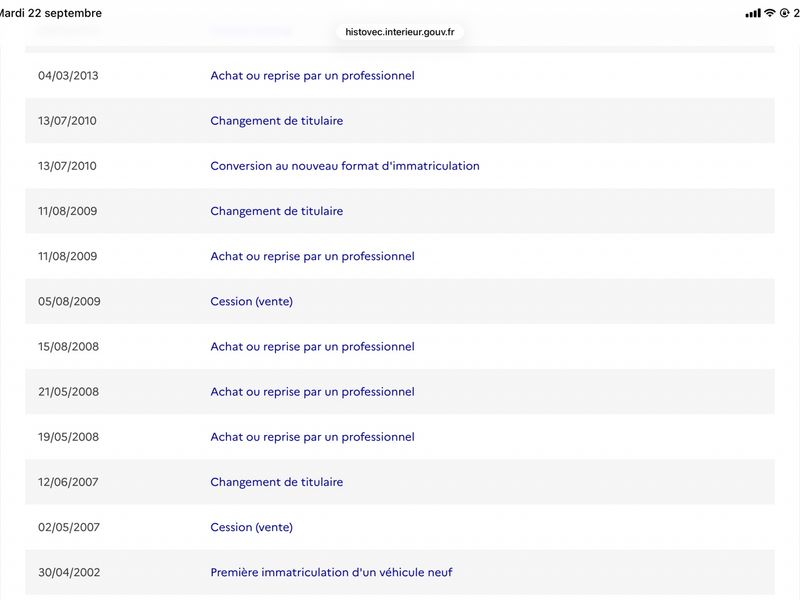
Task: Select Cession (vente) dated 05/08/2009
Action: click(252, 302)
